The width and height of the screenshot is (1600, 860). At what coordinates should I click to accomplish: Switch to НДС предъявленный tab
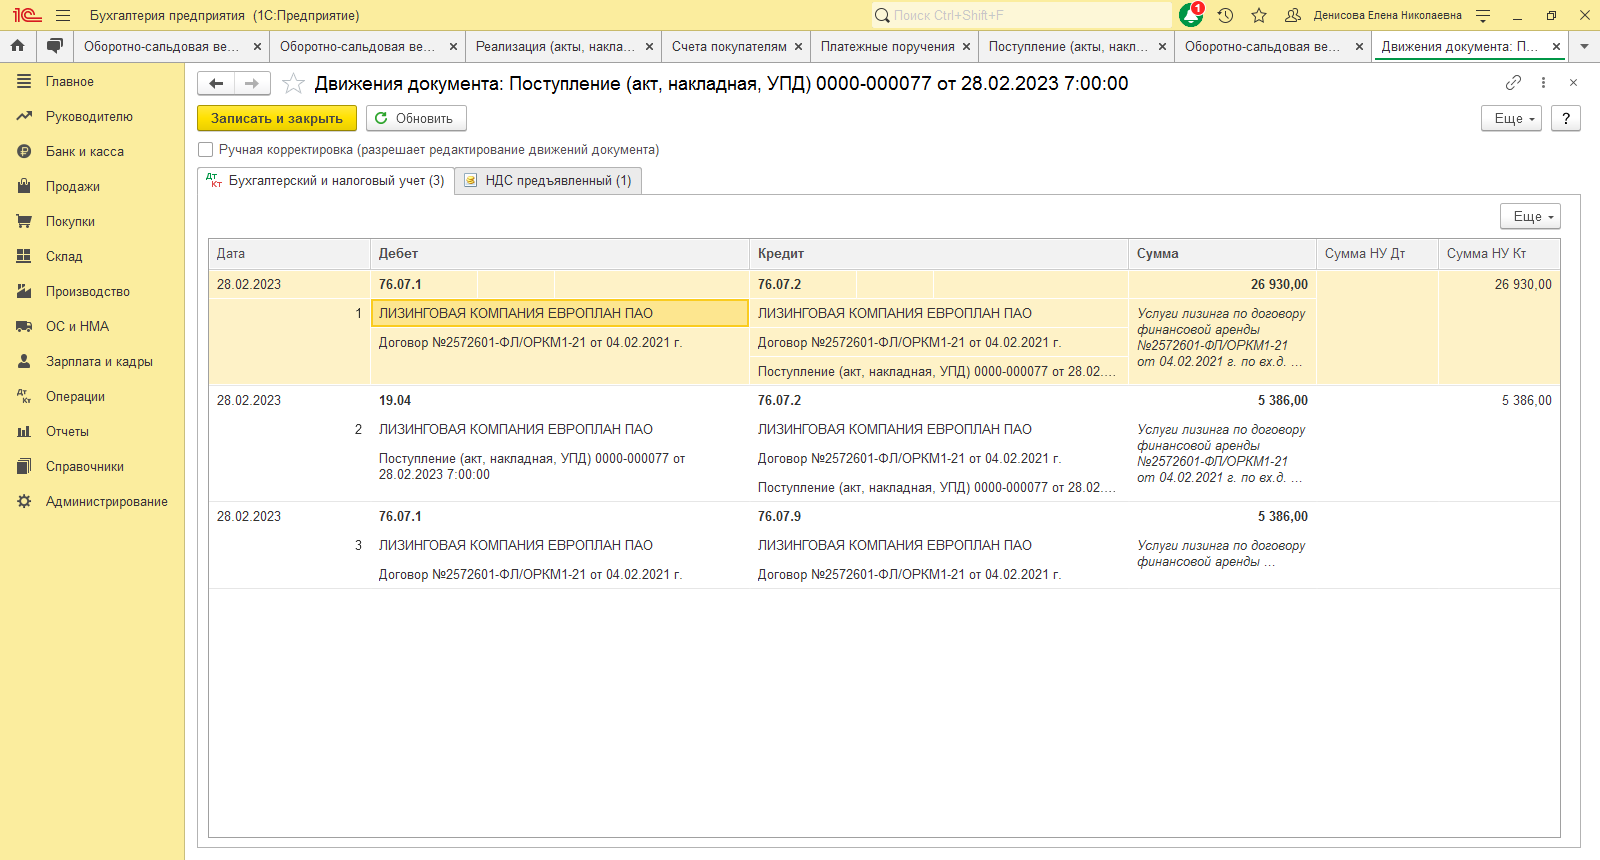[548, 181]
